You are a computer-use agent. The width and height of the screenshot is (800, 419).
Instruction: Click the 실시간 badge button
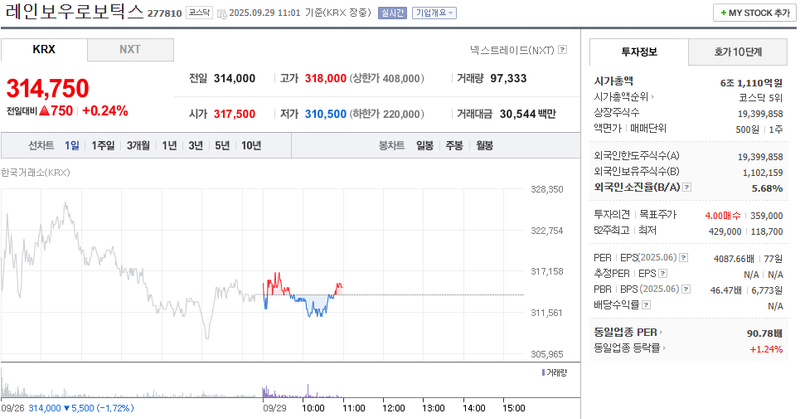pos(392,13)
